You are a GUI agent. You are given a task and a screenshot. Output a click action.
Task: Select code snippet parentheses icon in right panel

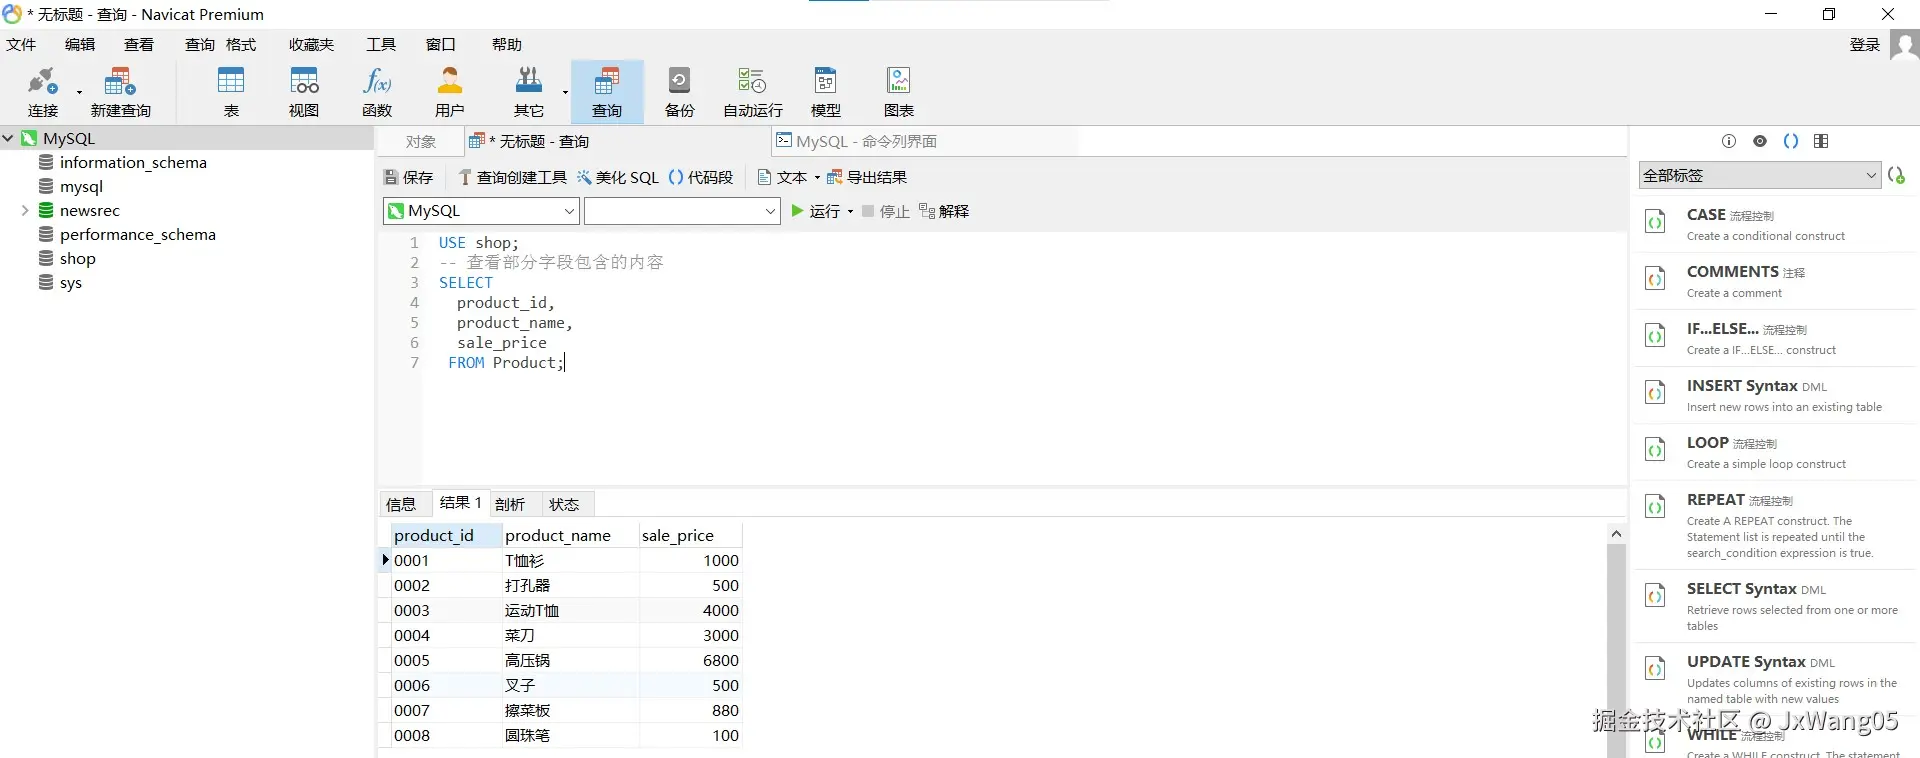[1791, 141]
